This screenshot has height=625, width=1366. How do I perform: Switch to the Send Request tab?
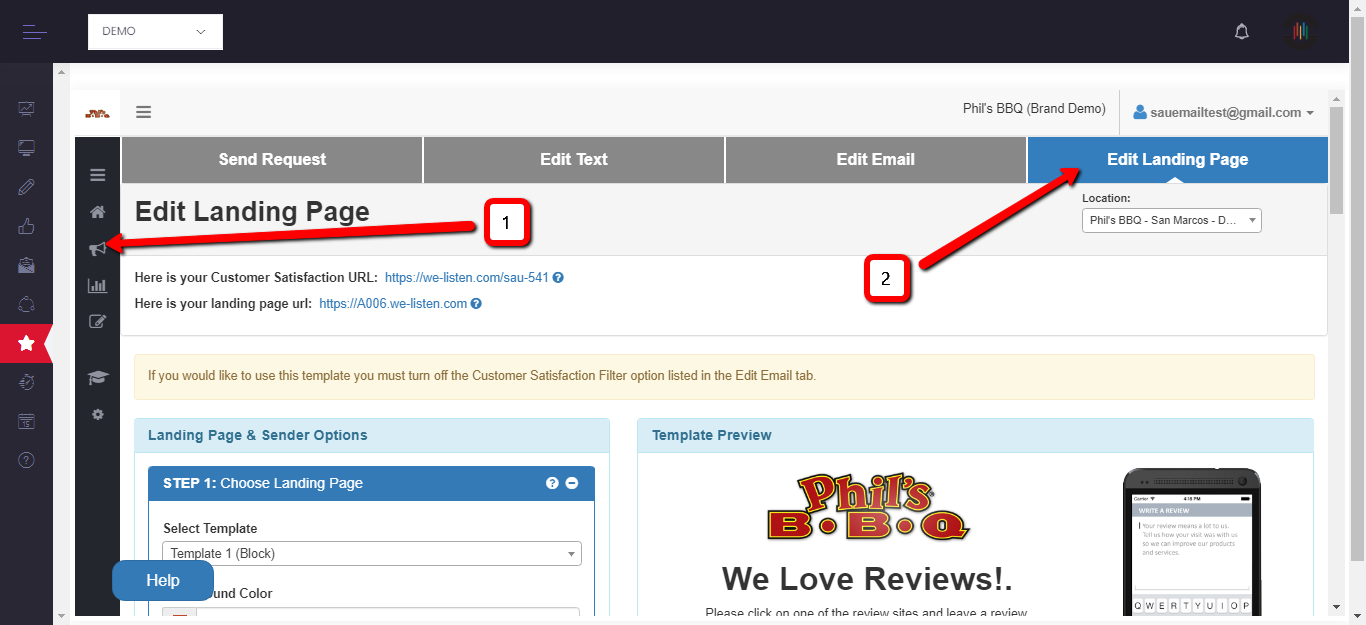(x=272, y=159)
